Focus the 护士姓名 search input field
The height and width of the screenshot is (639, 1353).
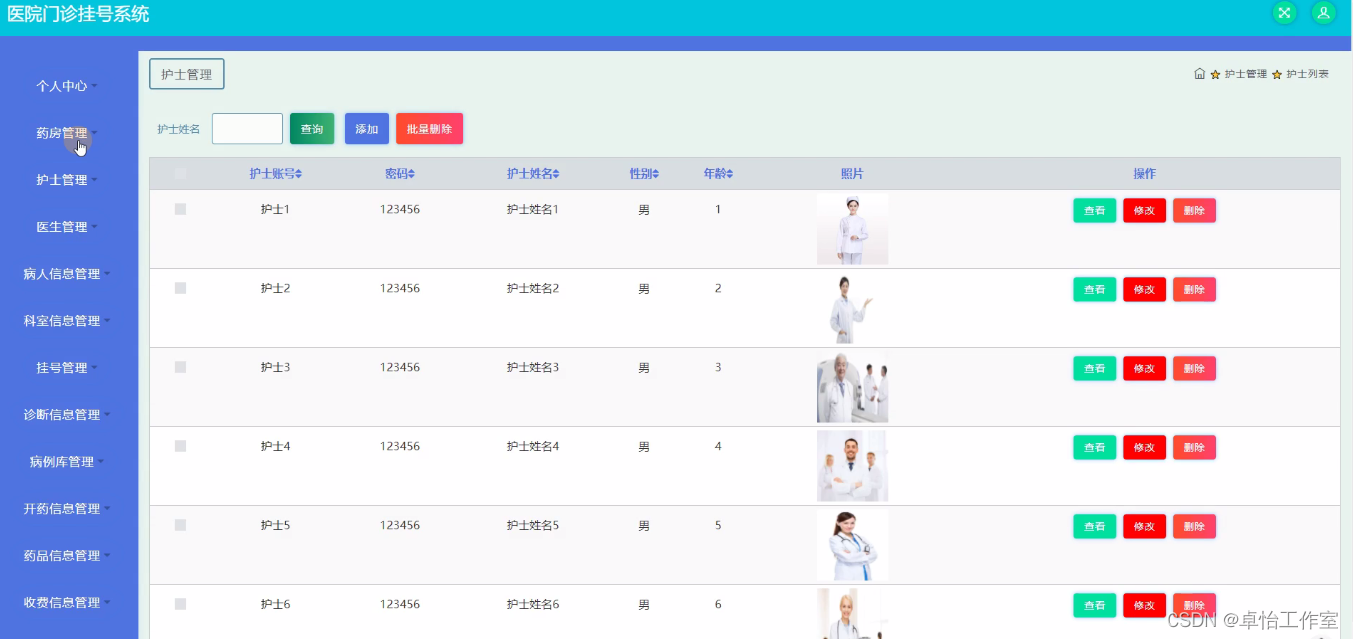coord(247,129)
